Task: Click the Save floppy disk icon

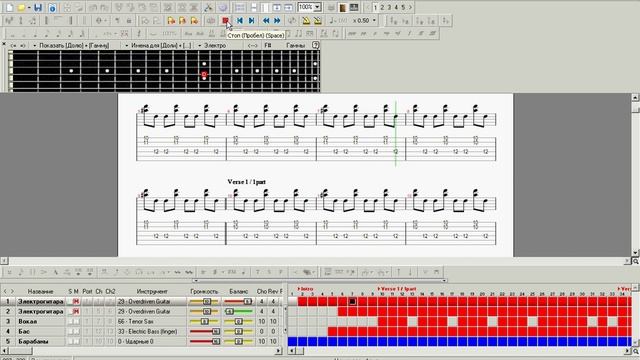Action: pos(38,7)
